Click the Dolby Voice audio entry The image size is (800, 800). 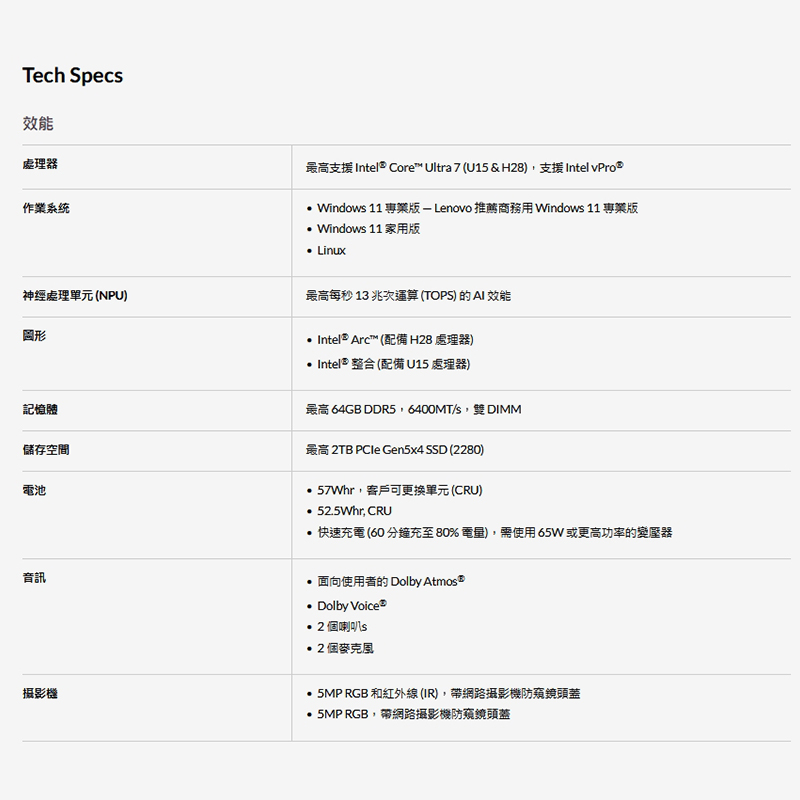click(351, 606)
